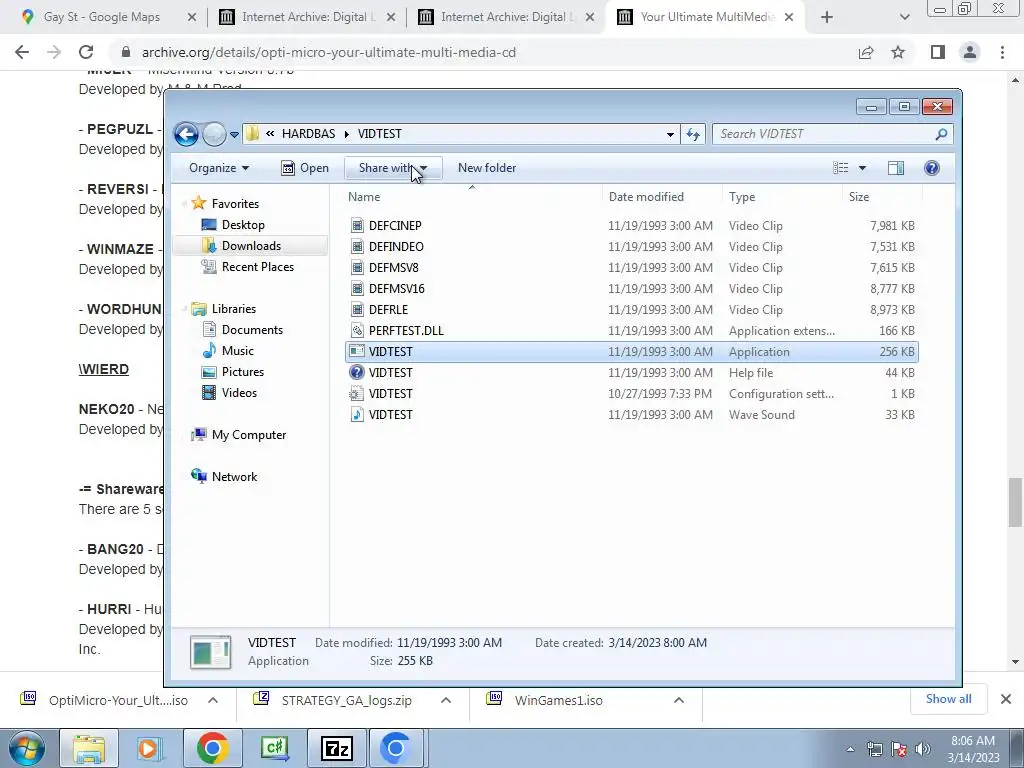Collapse the Favorites group
1024x768 pixels.
click(x=184, y=204)
